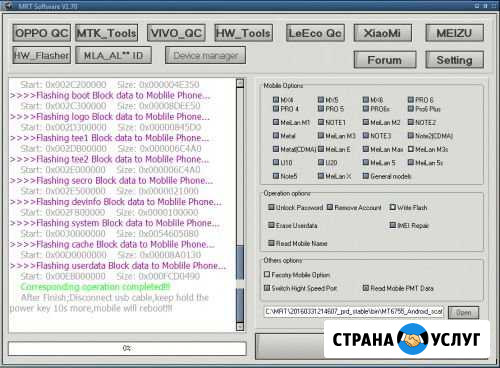This screenshot has width=500, height=368.
Task: Select the NOTE3 model checkbox
Action: (x=366, y=136)
